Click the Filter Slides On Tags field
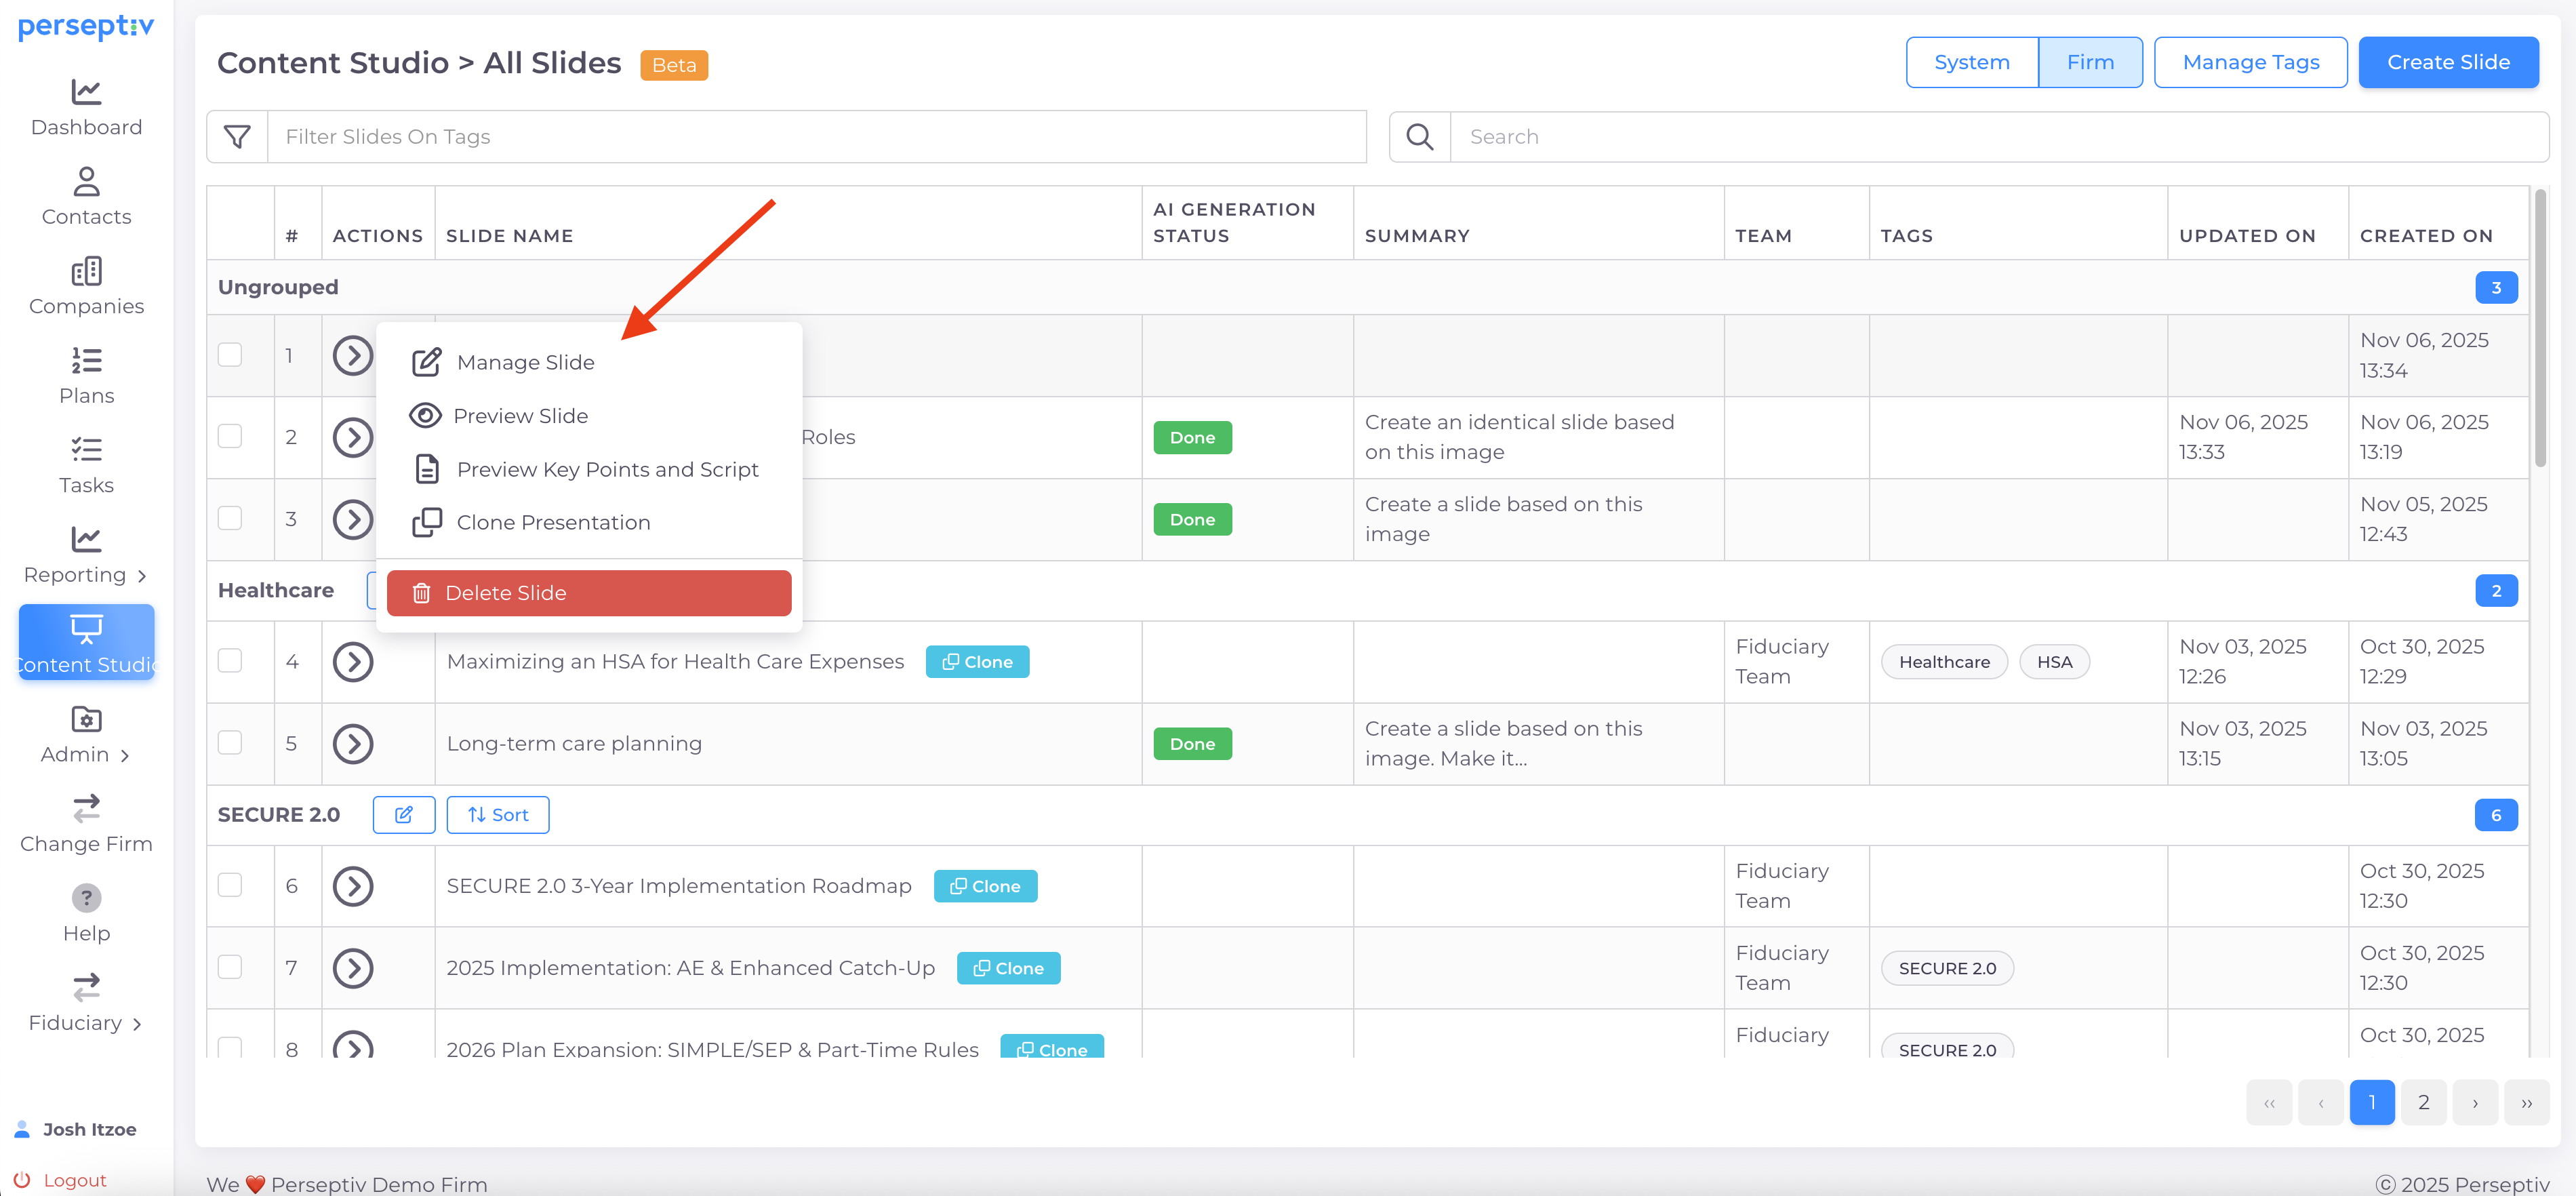The width and height of the screenshot is (2576, 1196). 815,137
